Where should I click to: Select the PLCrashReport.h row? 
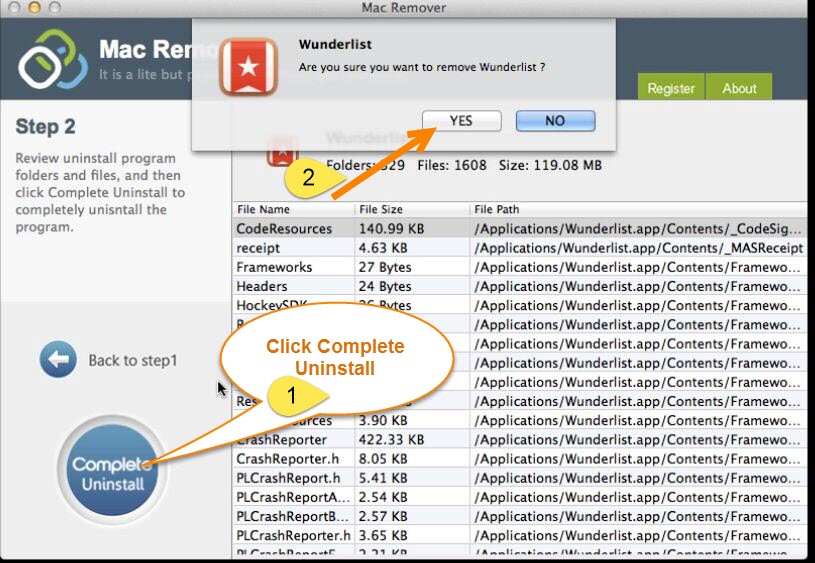(520, 478)
